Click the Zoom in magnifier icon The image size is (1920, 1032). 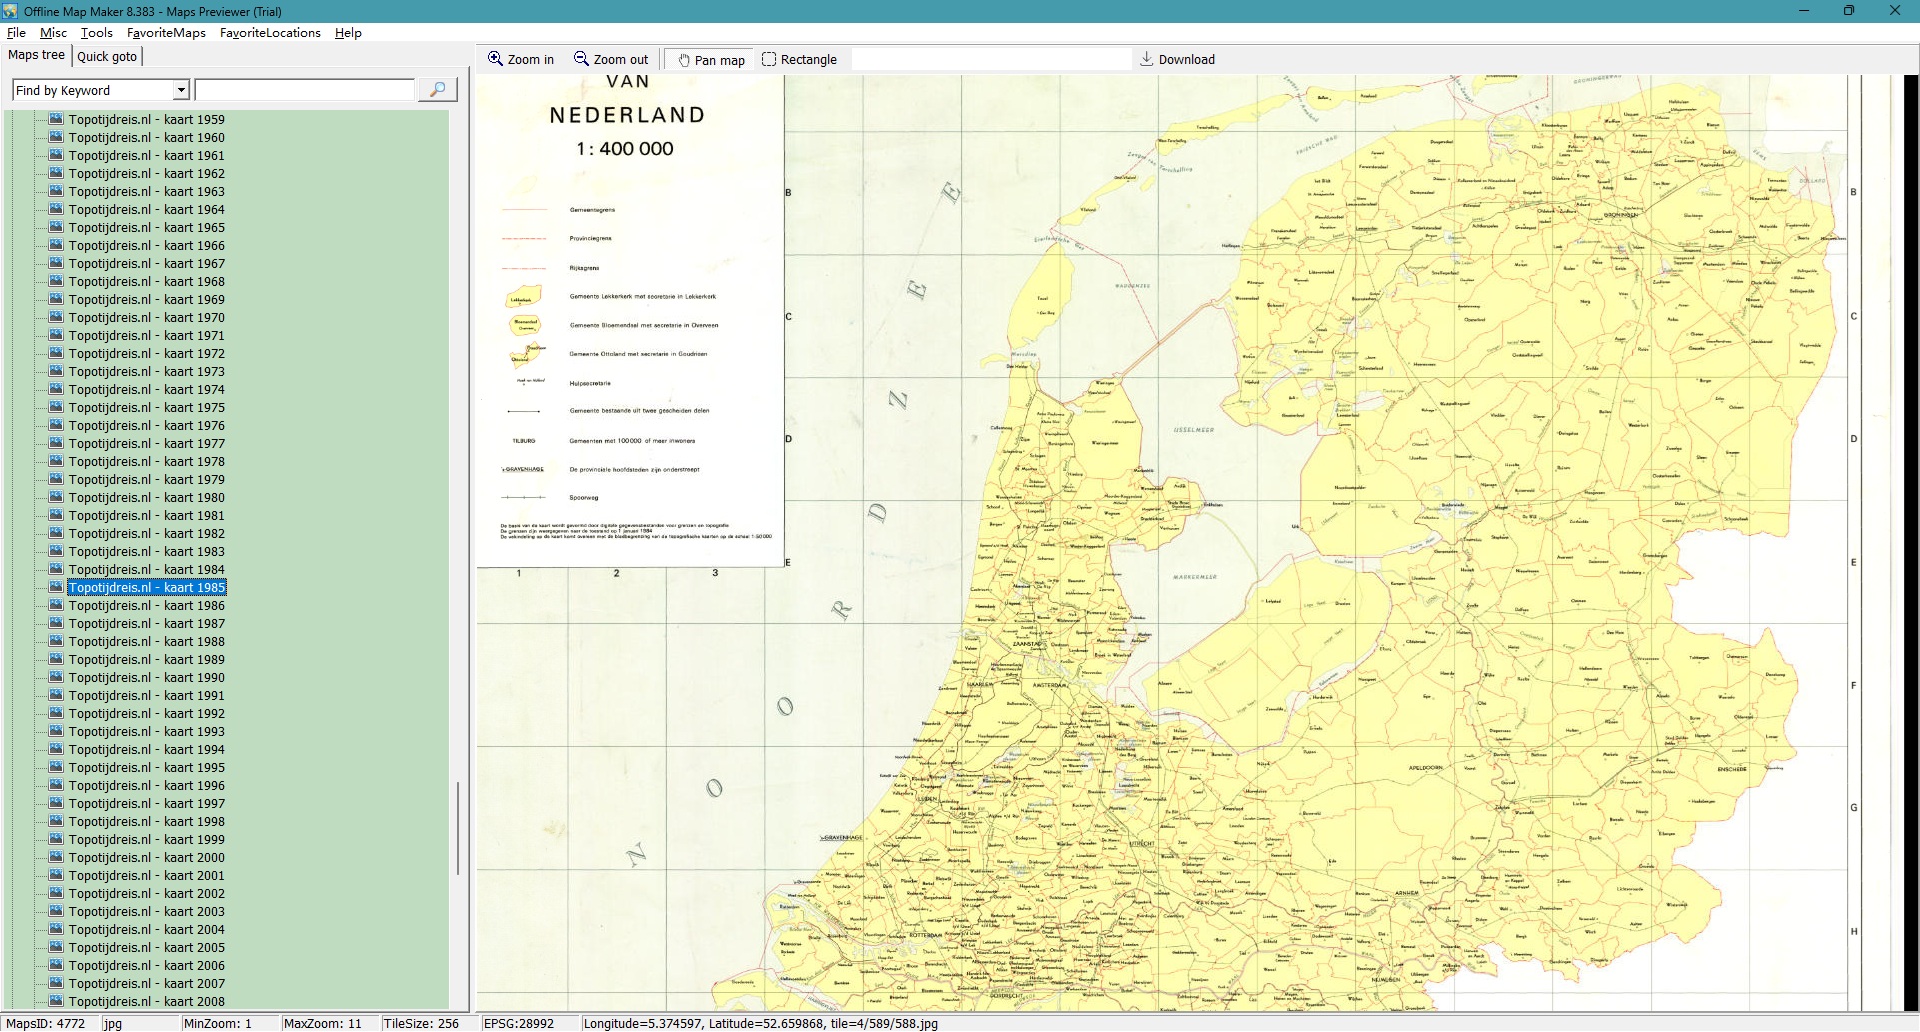click(495, 59)
